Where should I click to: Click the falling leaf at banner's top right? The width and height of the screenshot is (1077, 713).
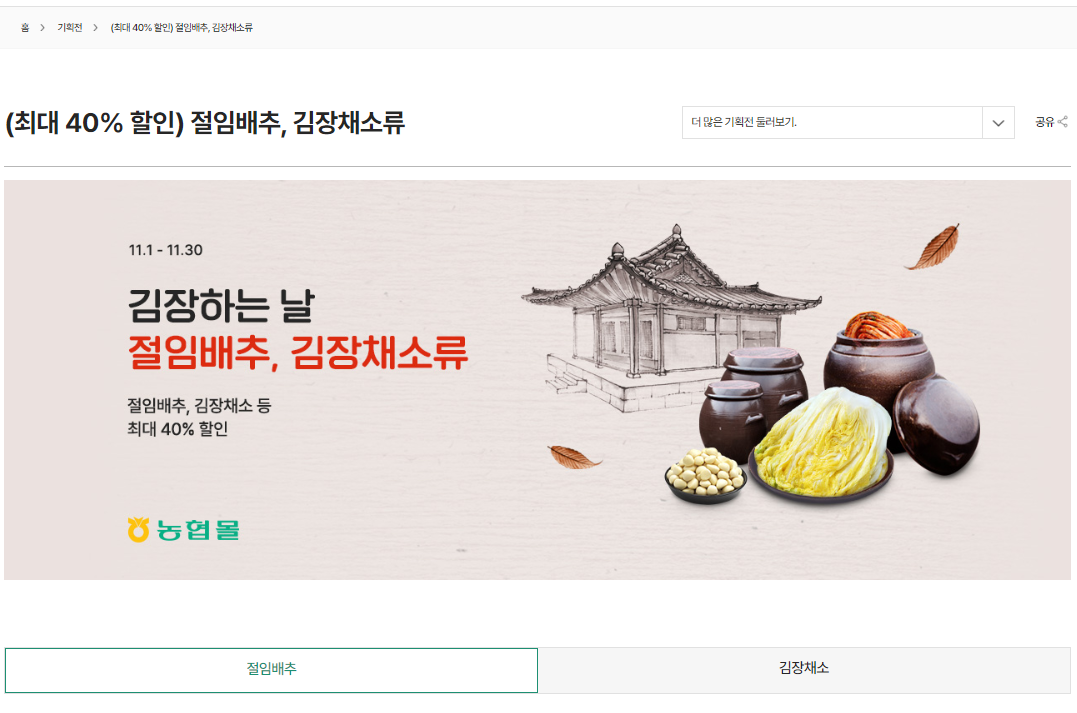(933, 247)
